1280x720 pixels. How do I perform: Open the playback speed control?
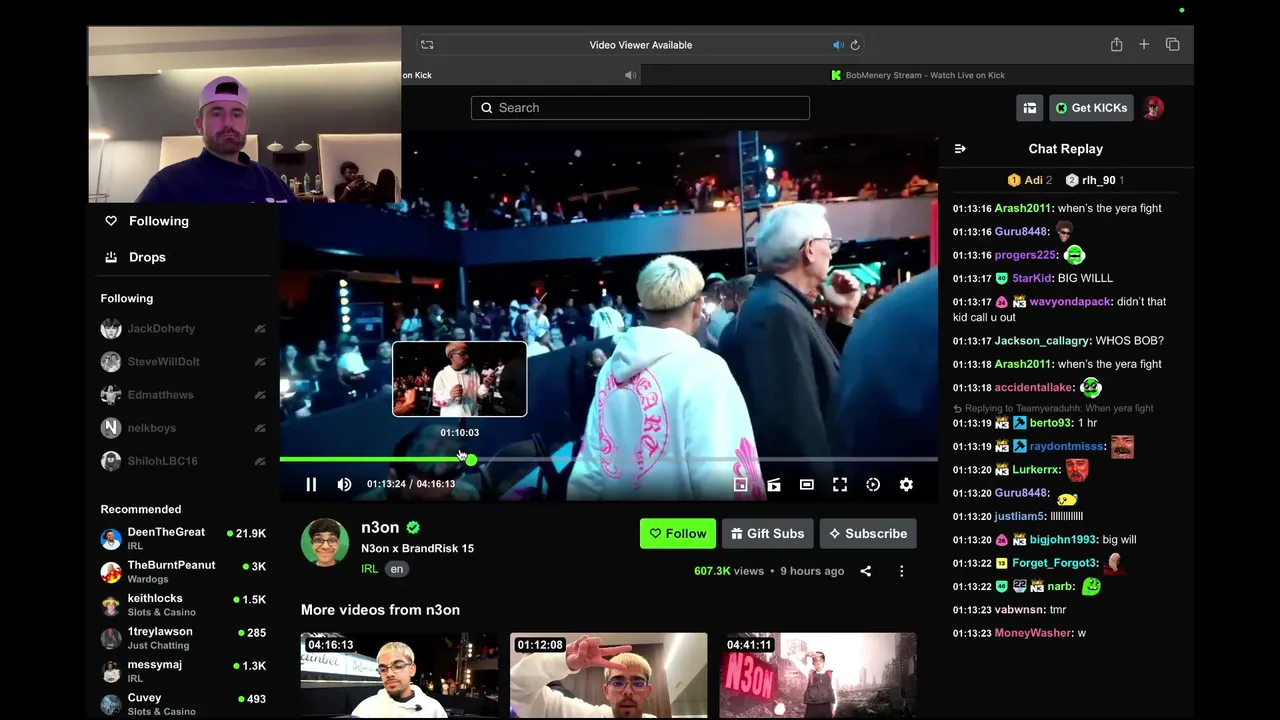873,485
